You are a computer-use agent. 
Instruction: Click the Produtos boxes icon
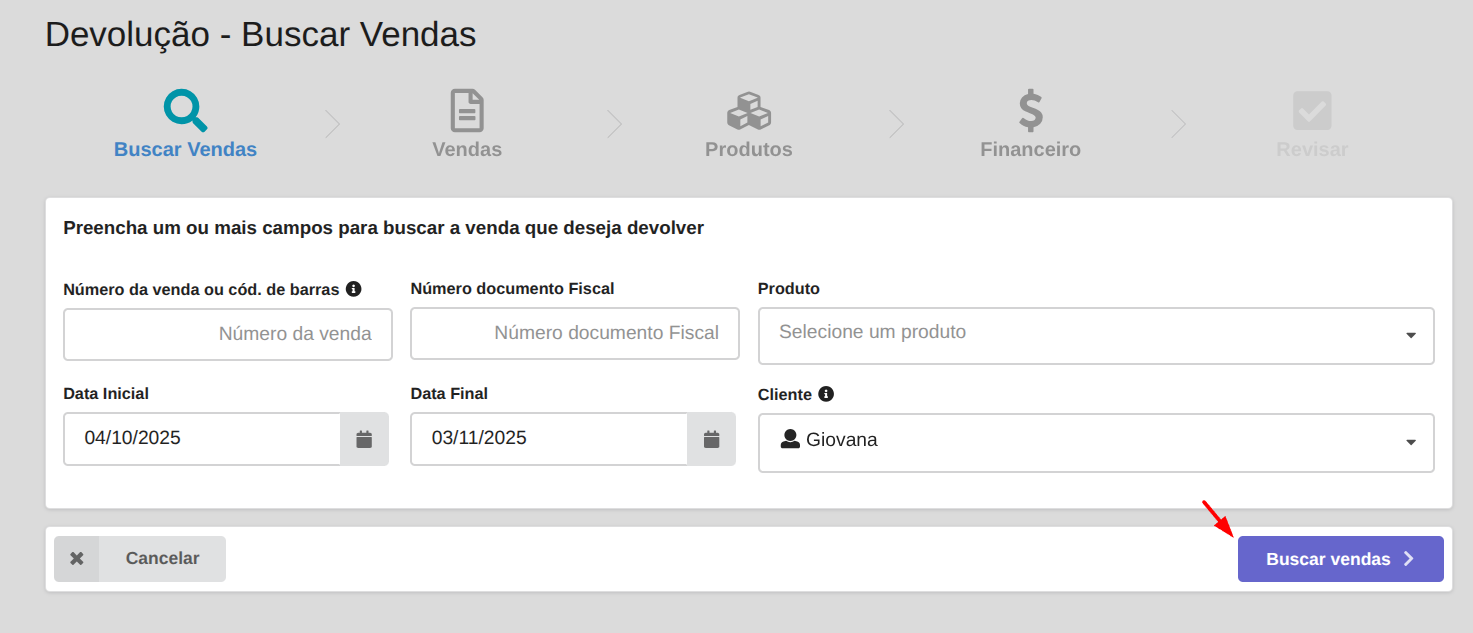pyautogui.click(x=748, y=111)
